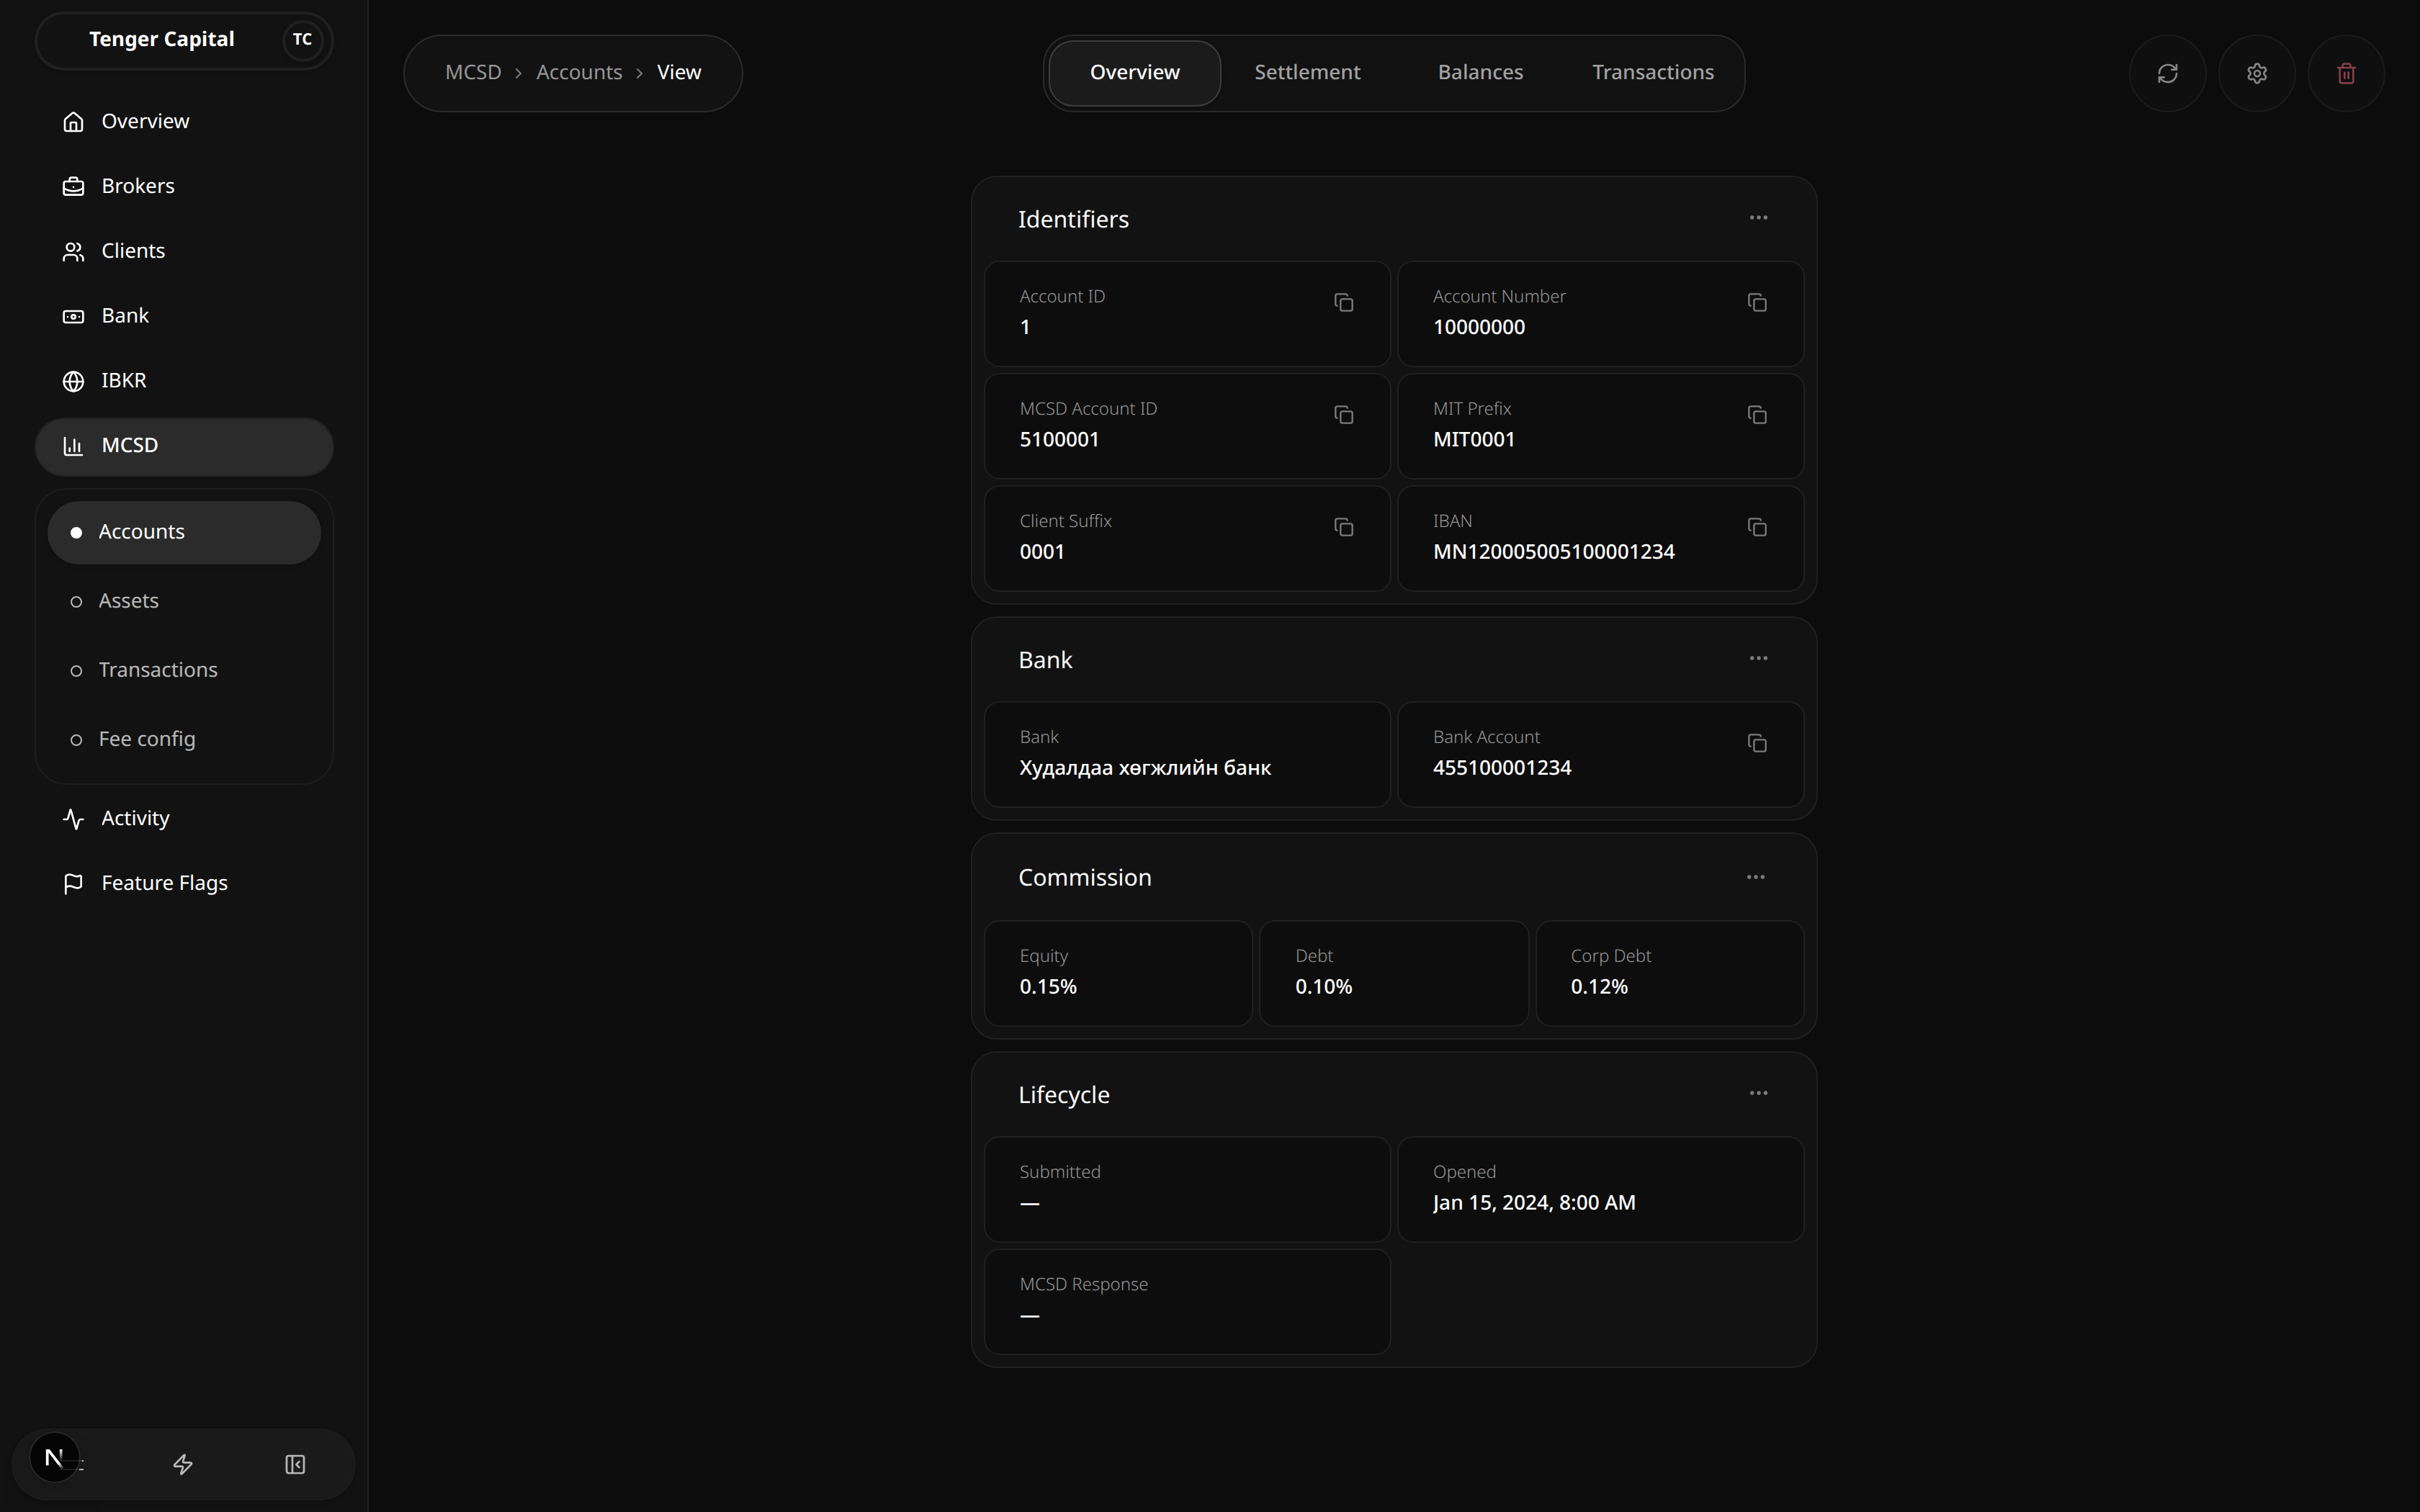
Task: Click the Commission section heading
Action: 1084,878
